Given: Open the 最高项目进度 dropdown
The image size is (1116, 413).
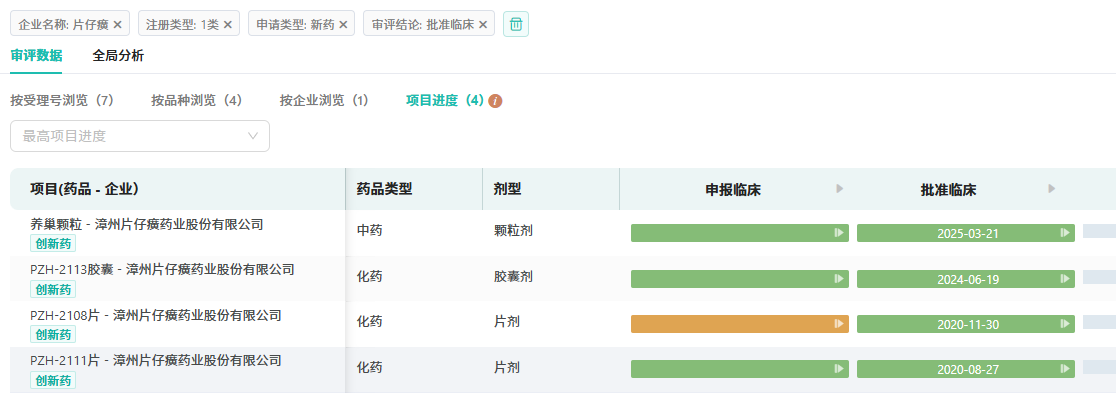Looking at the screenshot, I should coord(140,136).
